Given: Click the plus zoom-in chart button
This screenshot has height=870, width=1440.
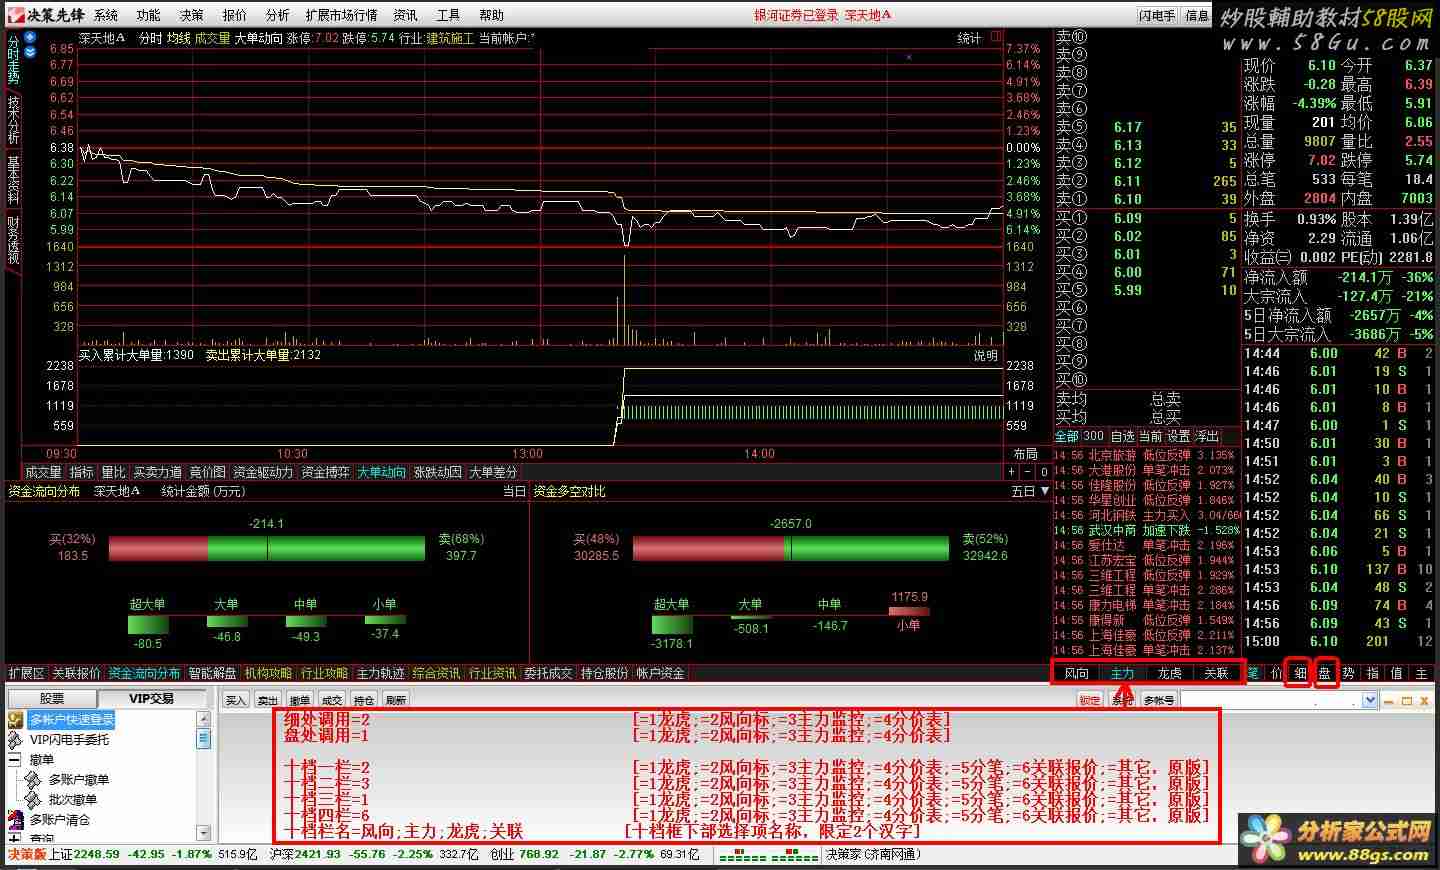Looking at the screenshot, I should click(1011, 472).
